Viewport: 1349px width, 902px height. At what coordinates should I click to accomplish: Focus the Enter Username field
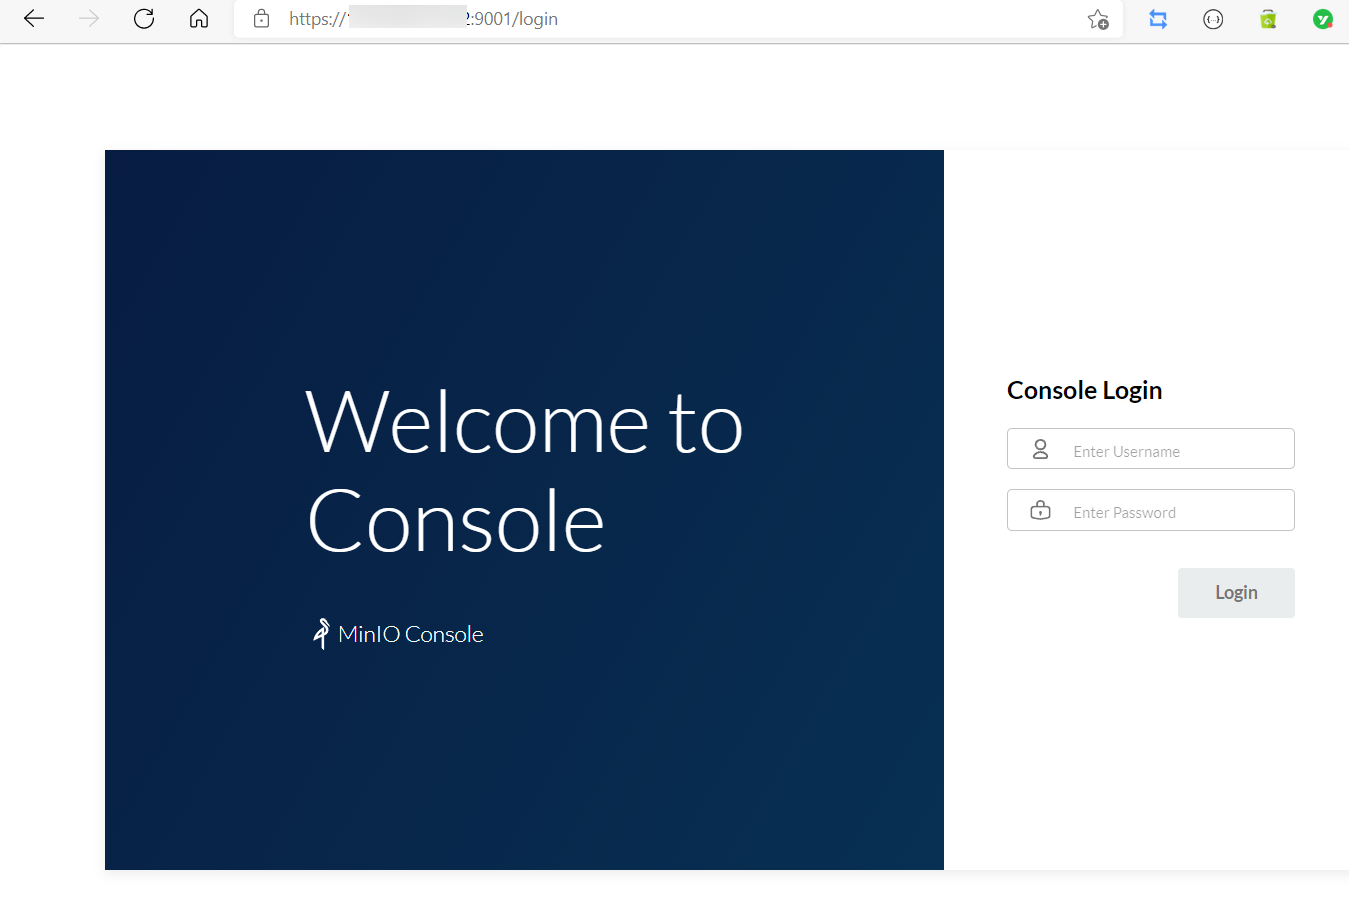[1150, 449]
